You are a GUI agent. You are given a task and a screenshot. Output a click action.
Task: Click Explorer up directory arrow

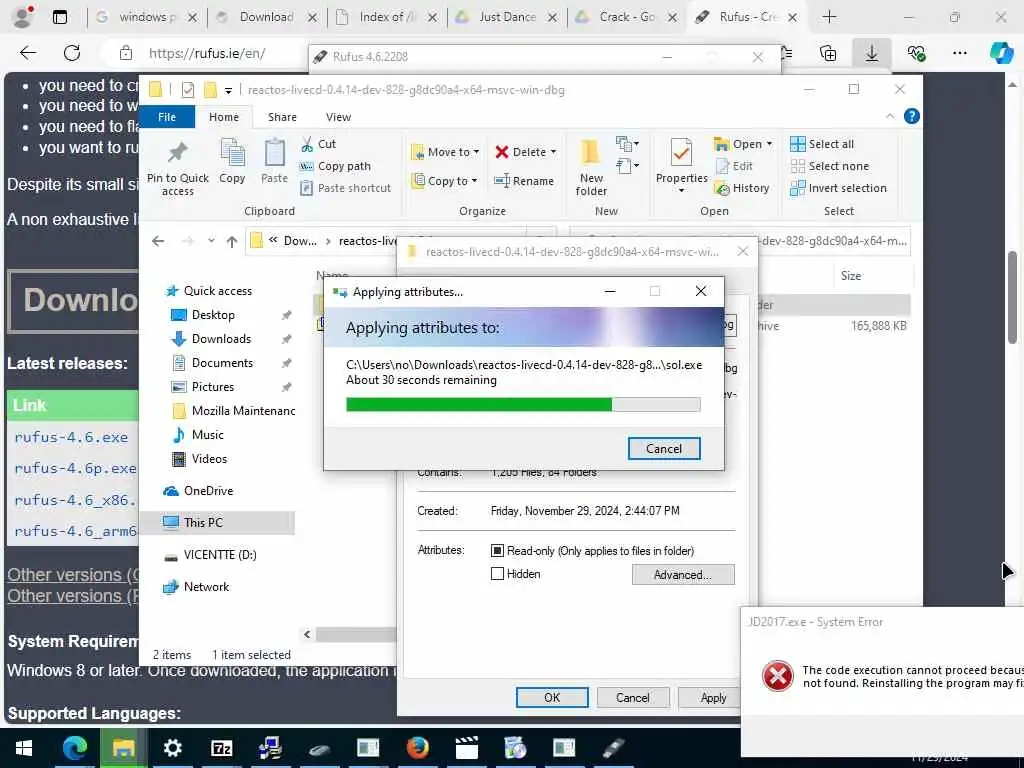coord(232,242)
